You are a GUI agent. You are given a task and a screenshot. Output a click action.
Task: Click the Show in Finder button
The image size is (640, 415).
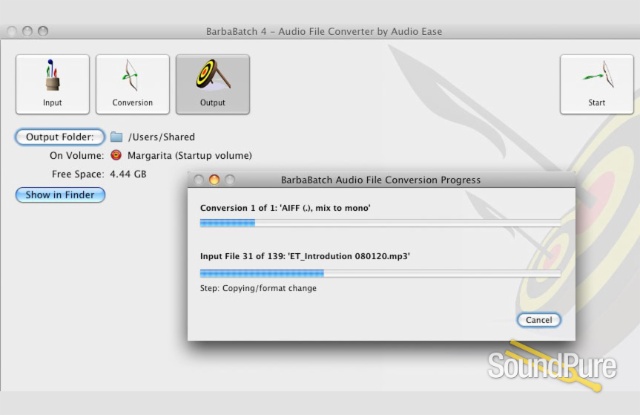click(x=59, y=195)
